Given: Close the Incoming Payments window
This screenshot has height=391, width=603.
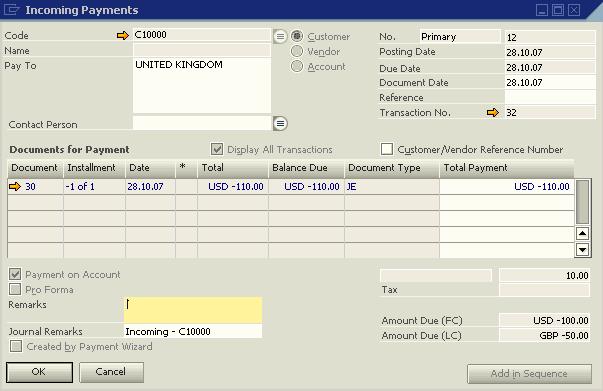Looking at the screenshot, I should coord(574,10).
